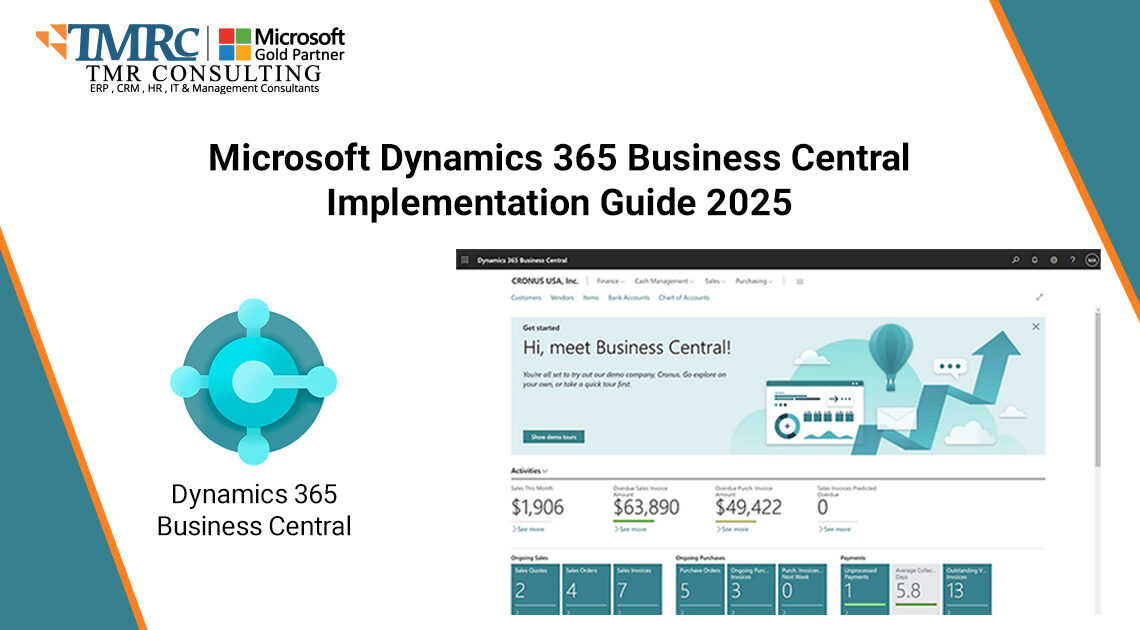Open the Sales Invoices tile
Screen dimensions: 1140x630
tap(638, 589)
